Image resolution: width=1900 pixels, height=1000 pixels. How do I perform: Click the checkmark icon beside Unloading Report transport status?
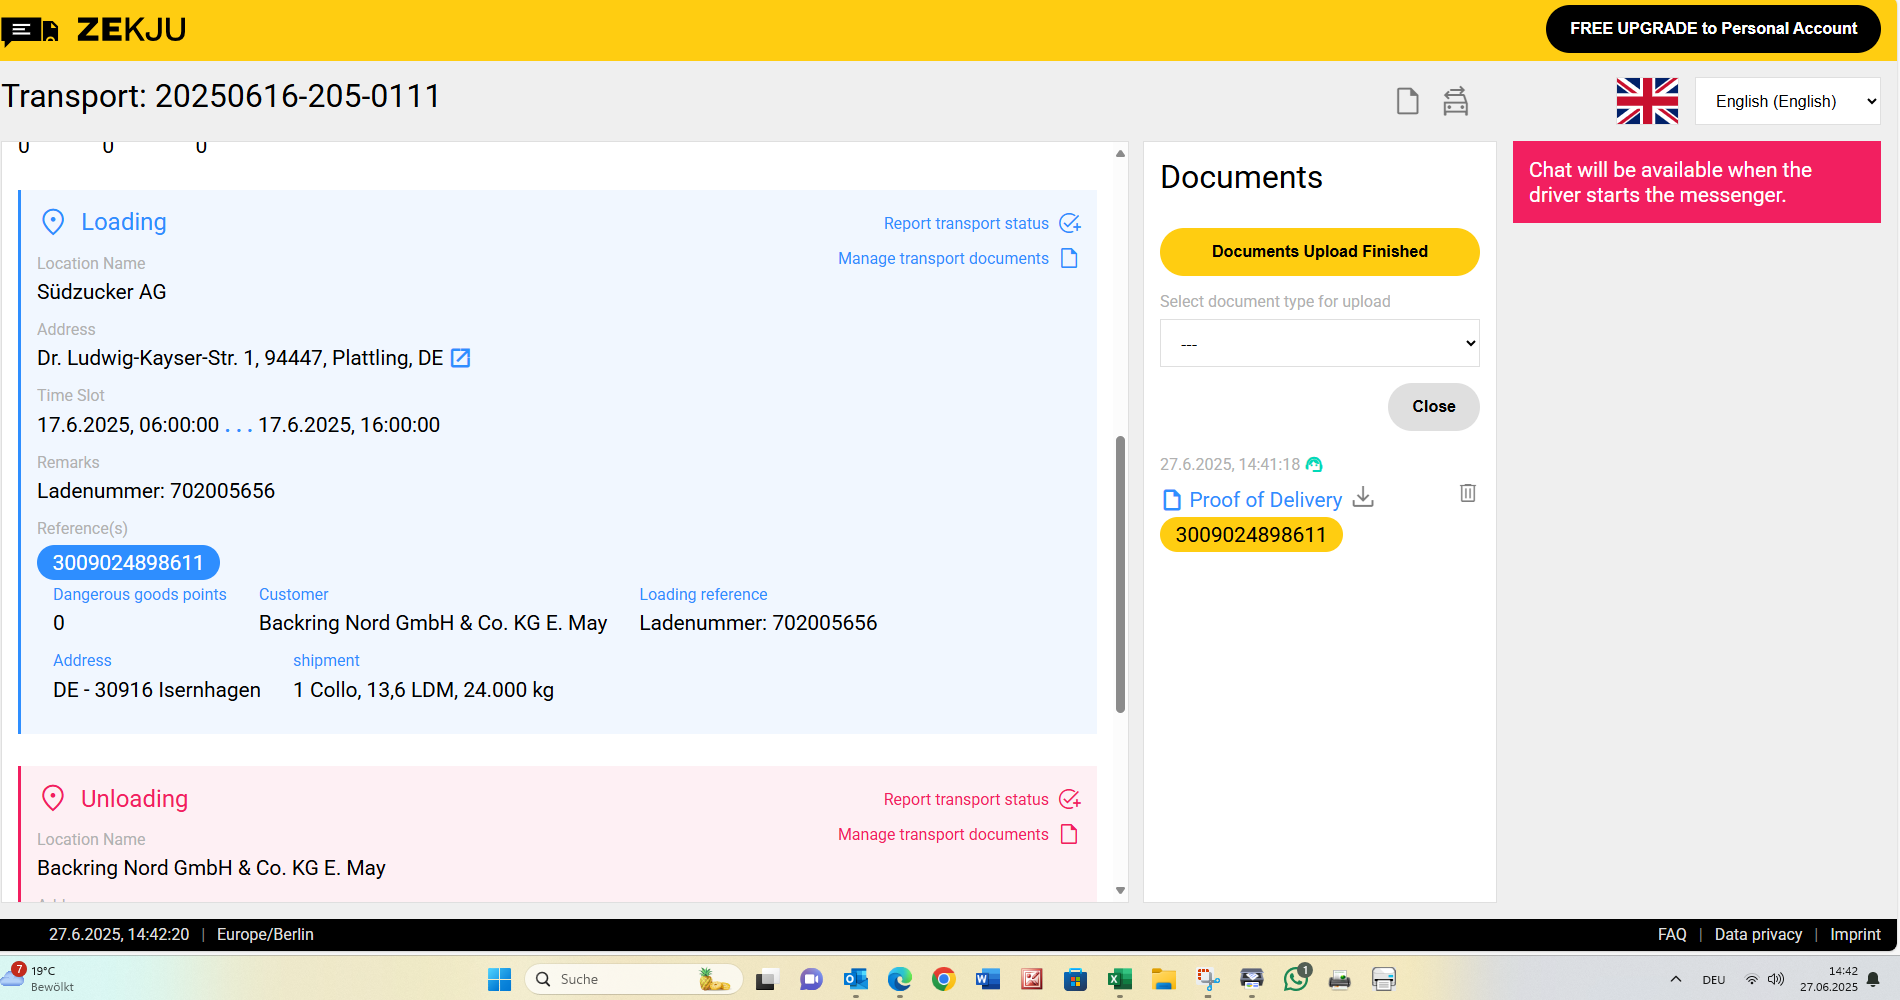[x=1070, y=799]
